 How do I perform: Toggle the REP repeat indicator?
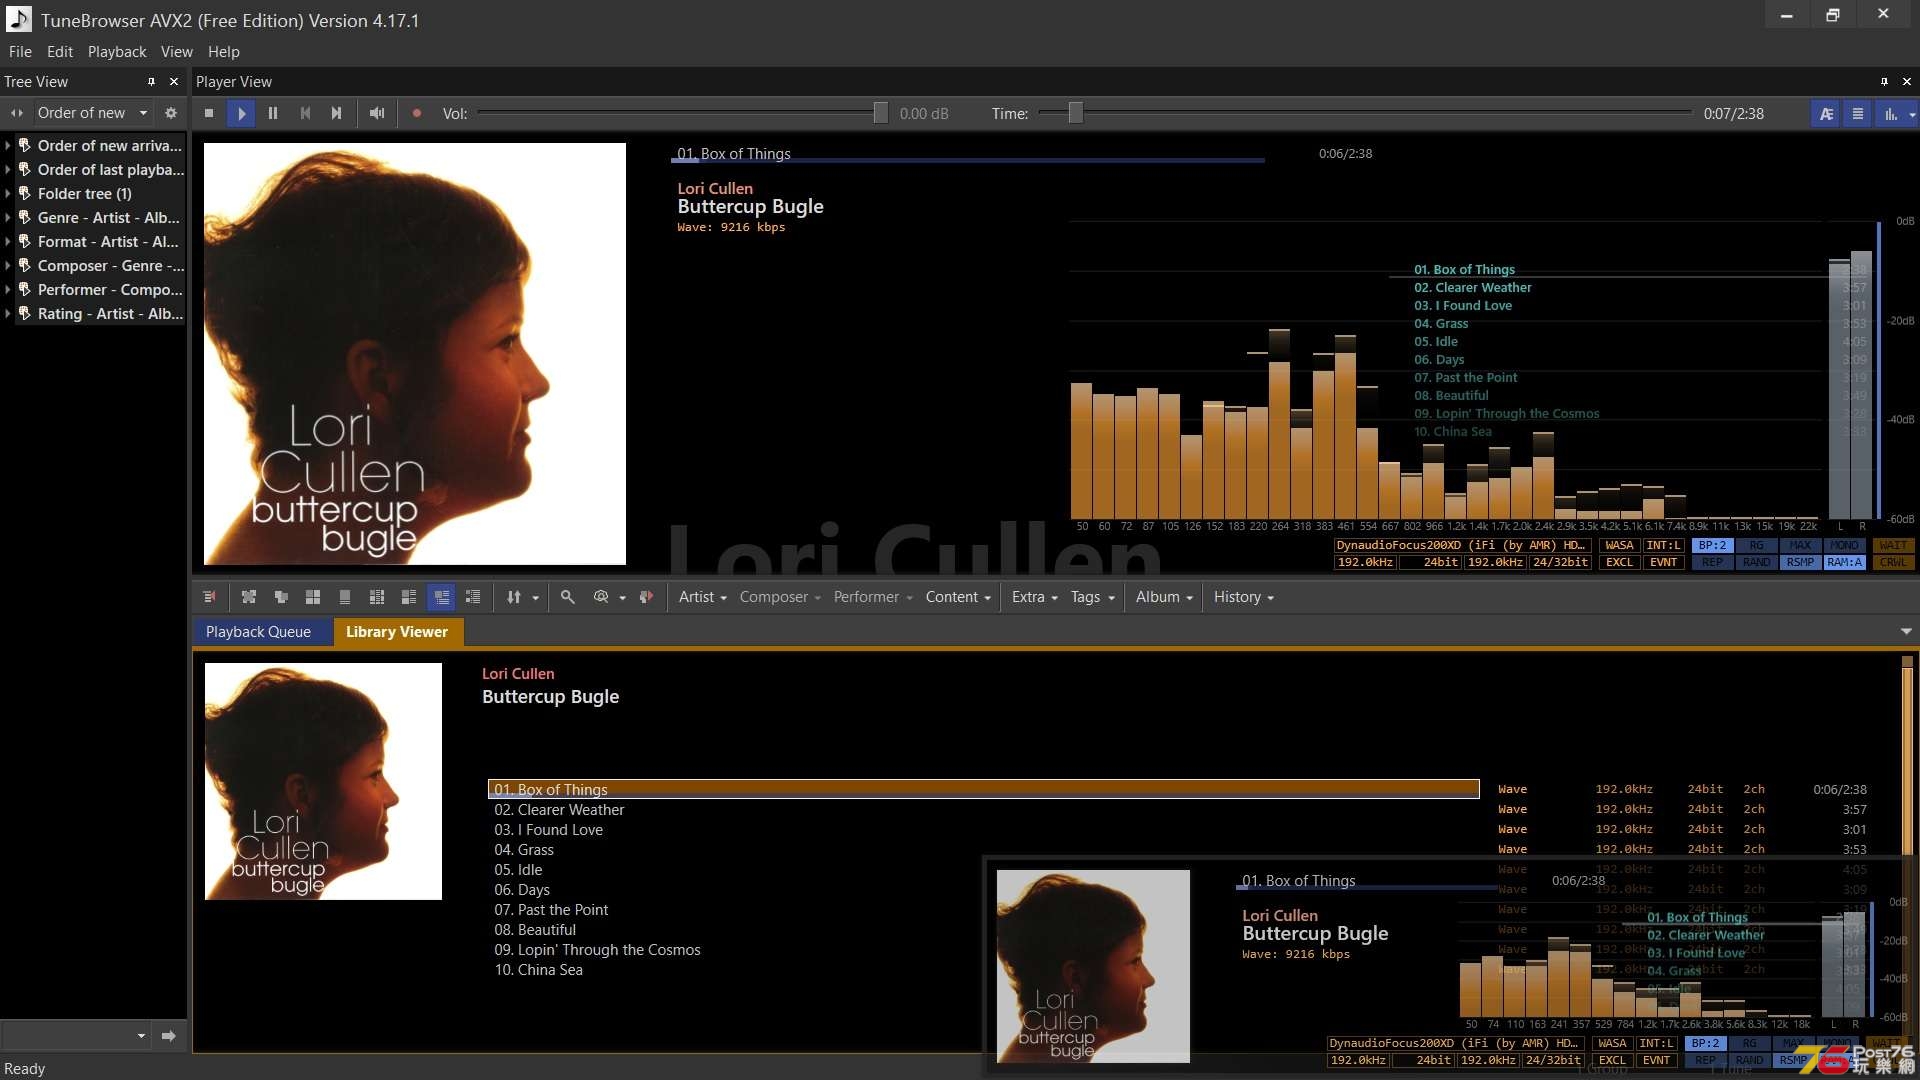1712,563
